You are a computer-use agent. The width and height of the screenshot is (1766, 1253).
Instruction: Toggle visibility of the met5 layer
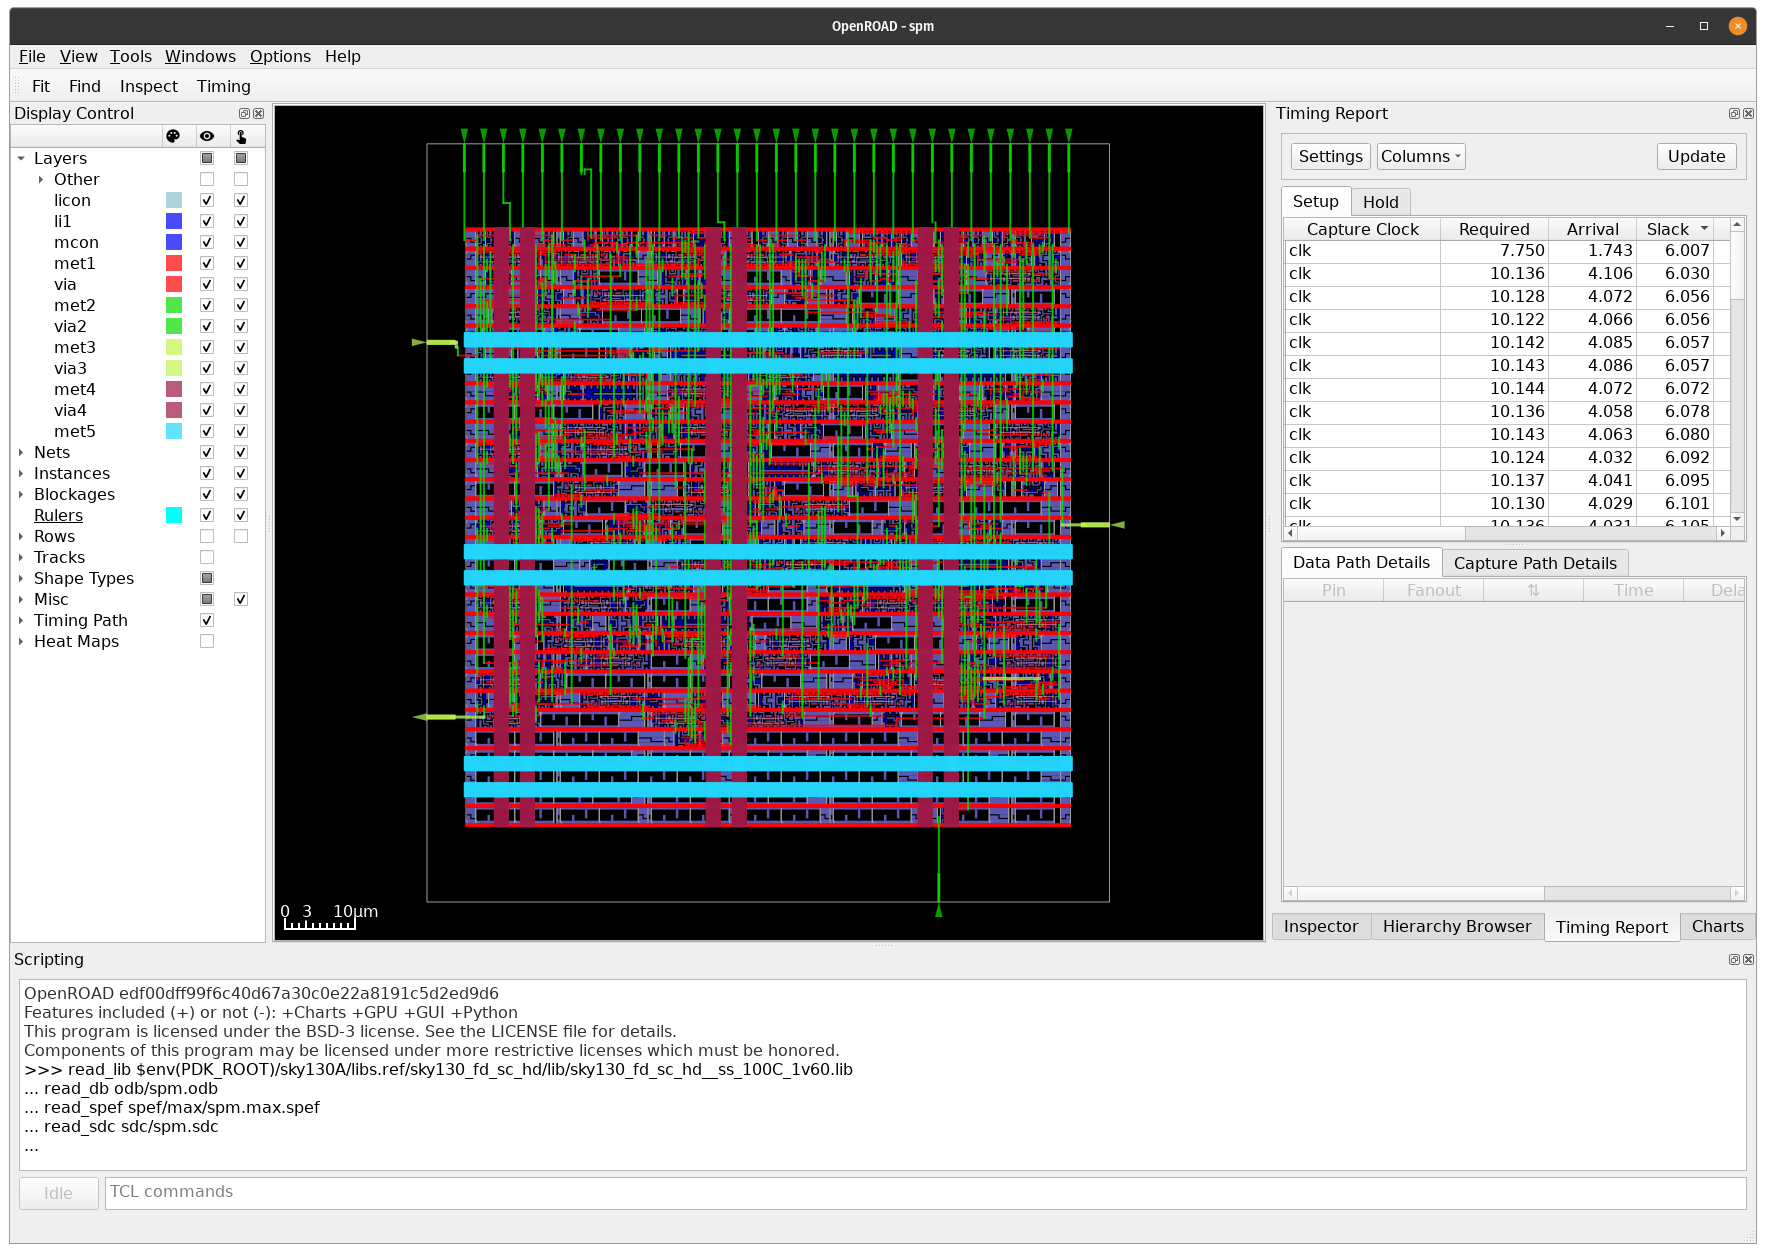coord(207,431)
